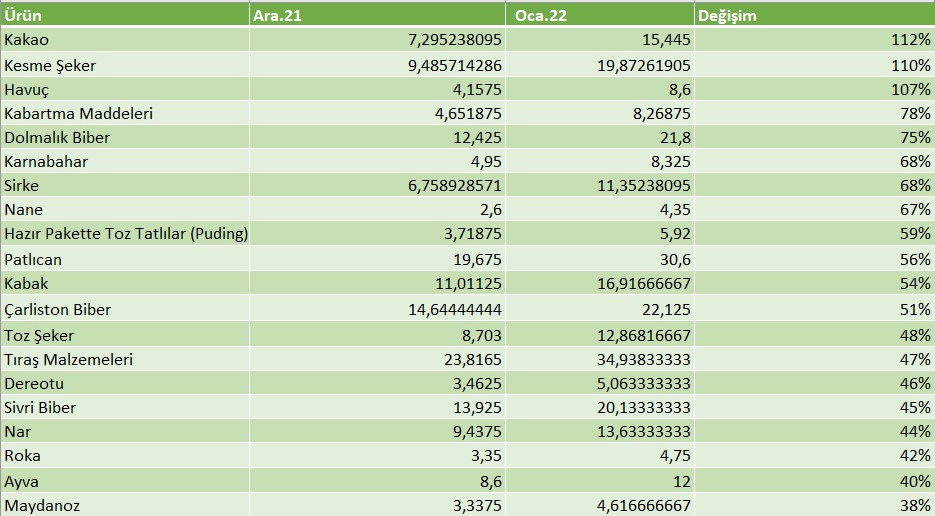
Task: Click the Maydanoz product cell
Action: tap(124, 505)
